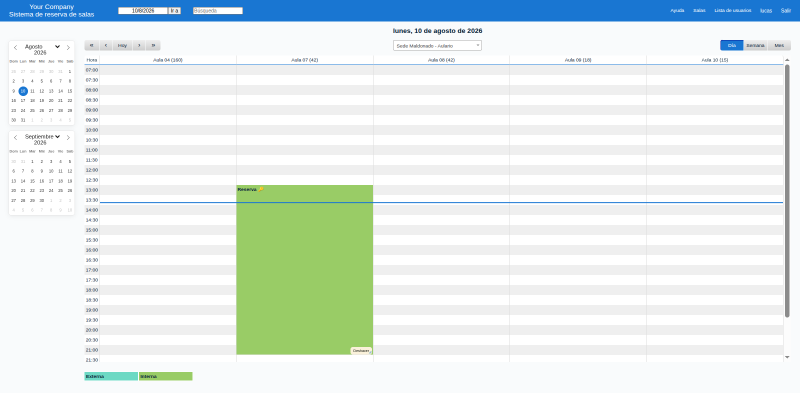Show previous month in Septiembre mini calendar
The width and height of the screenshot is (800, 393).
tap(15, 137)
